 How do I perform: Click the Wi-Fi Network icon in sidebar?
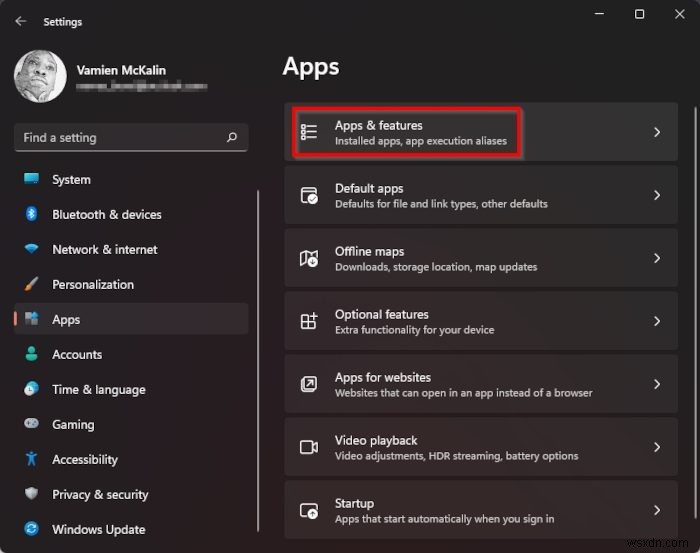tap(31, 249)
